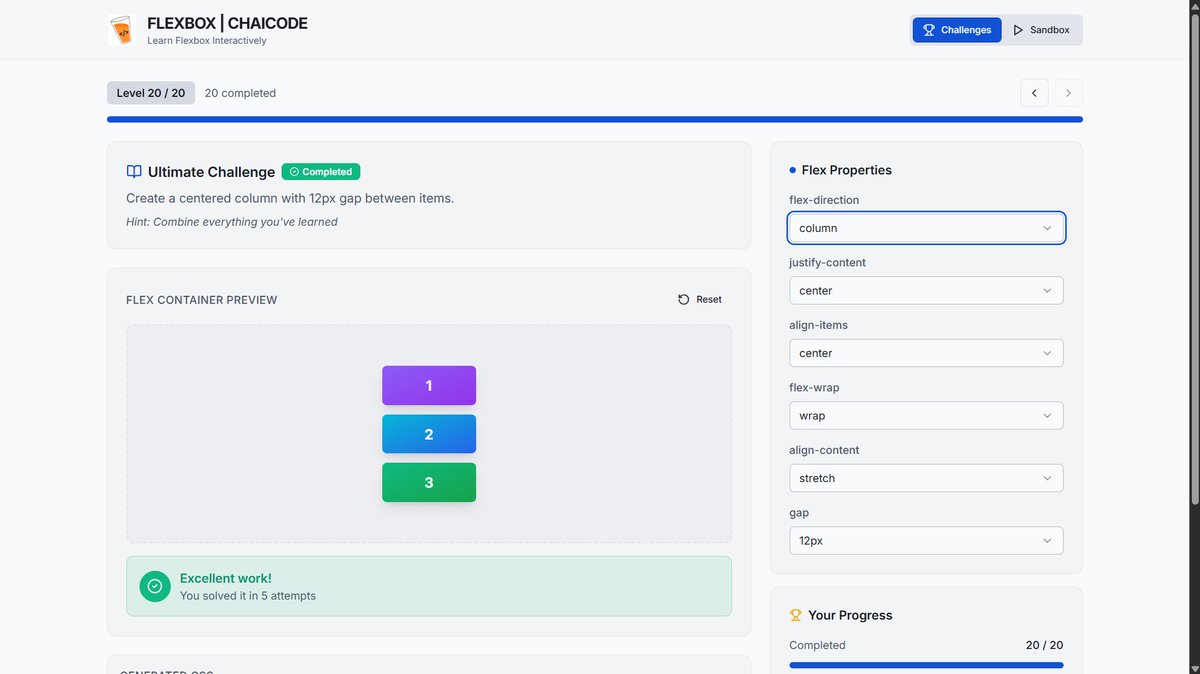Click the 'Excellent work!' message
The image size is (1200, 674).
pyautogui.click(x=225, y=578)
